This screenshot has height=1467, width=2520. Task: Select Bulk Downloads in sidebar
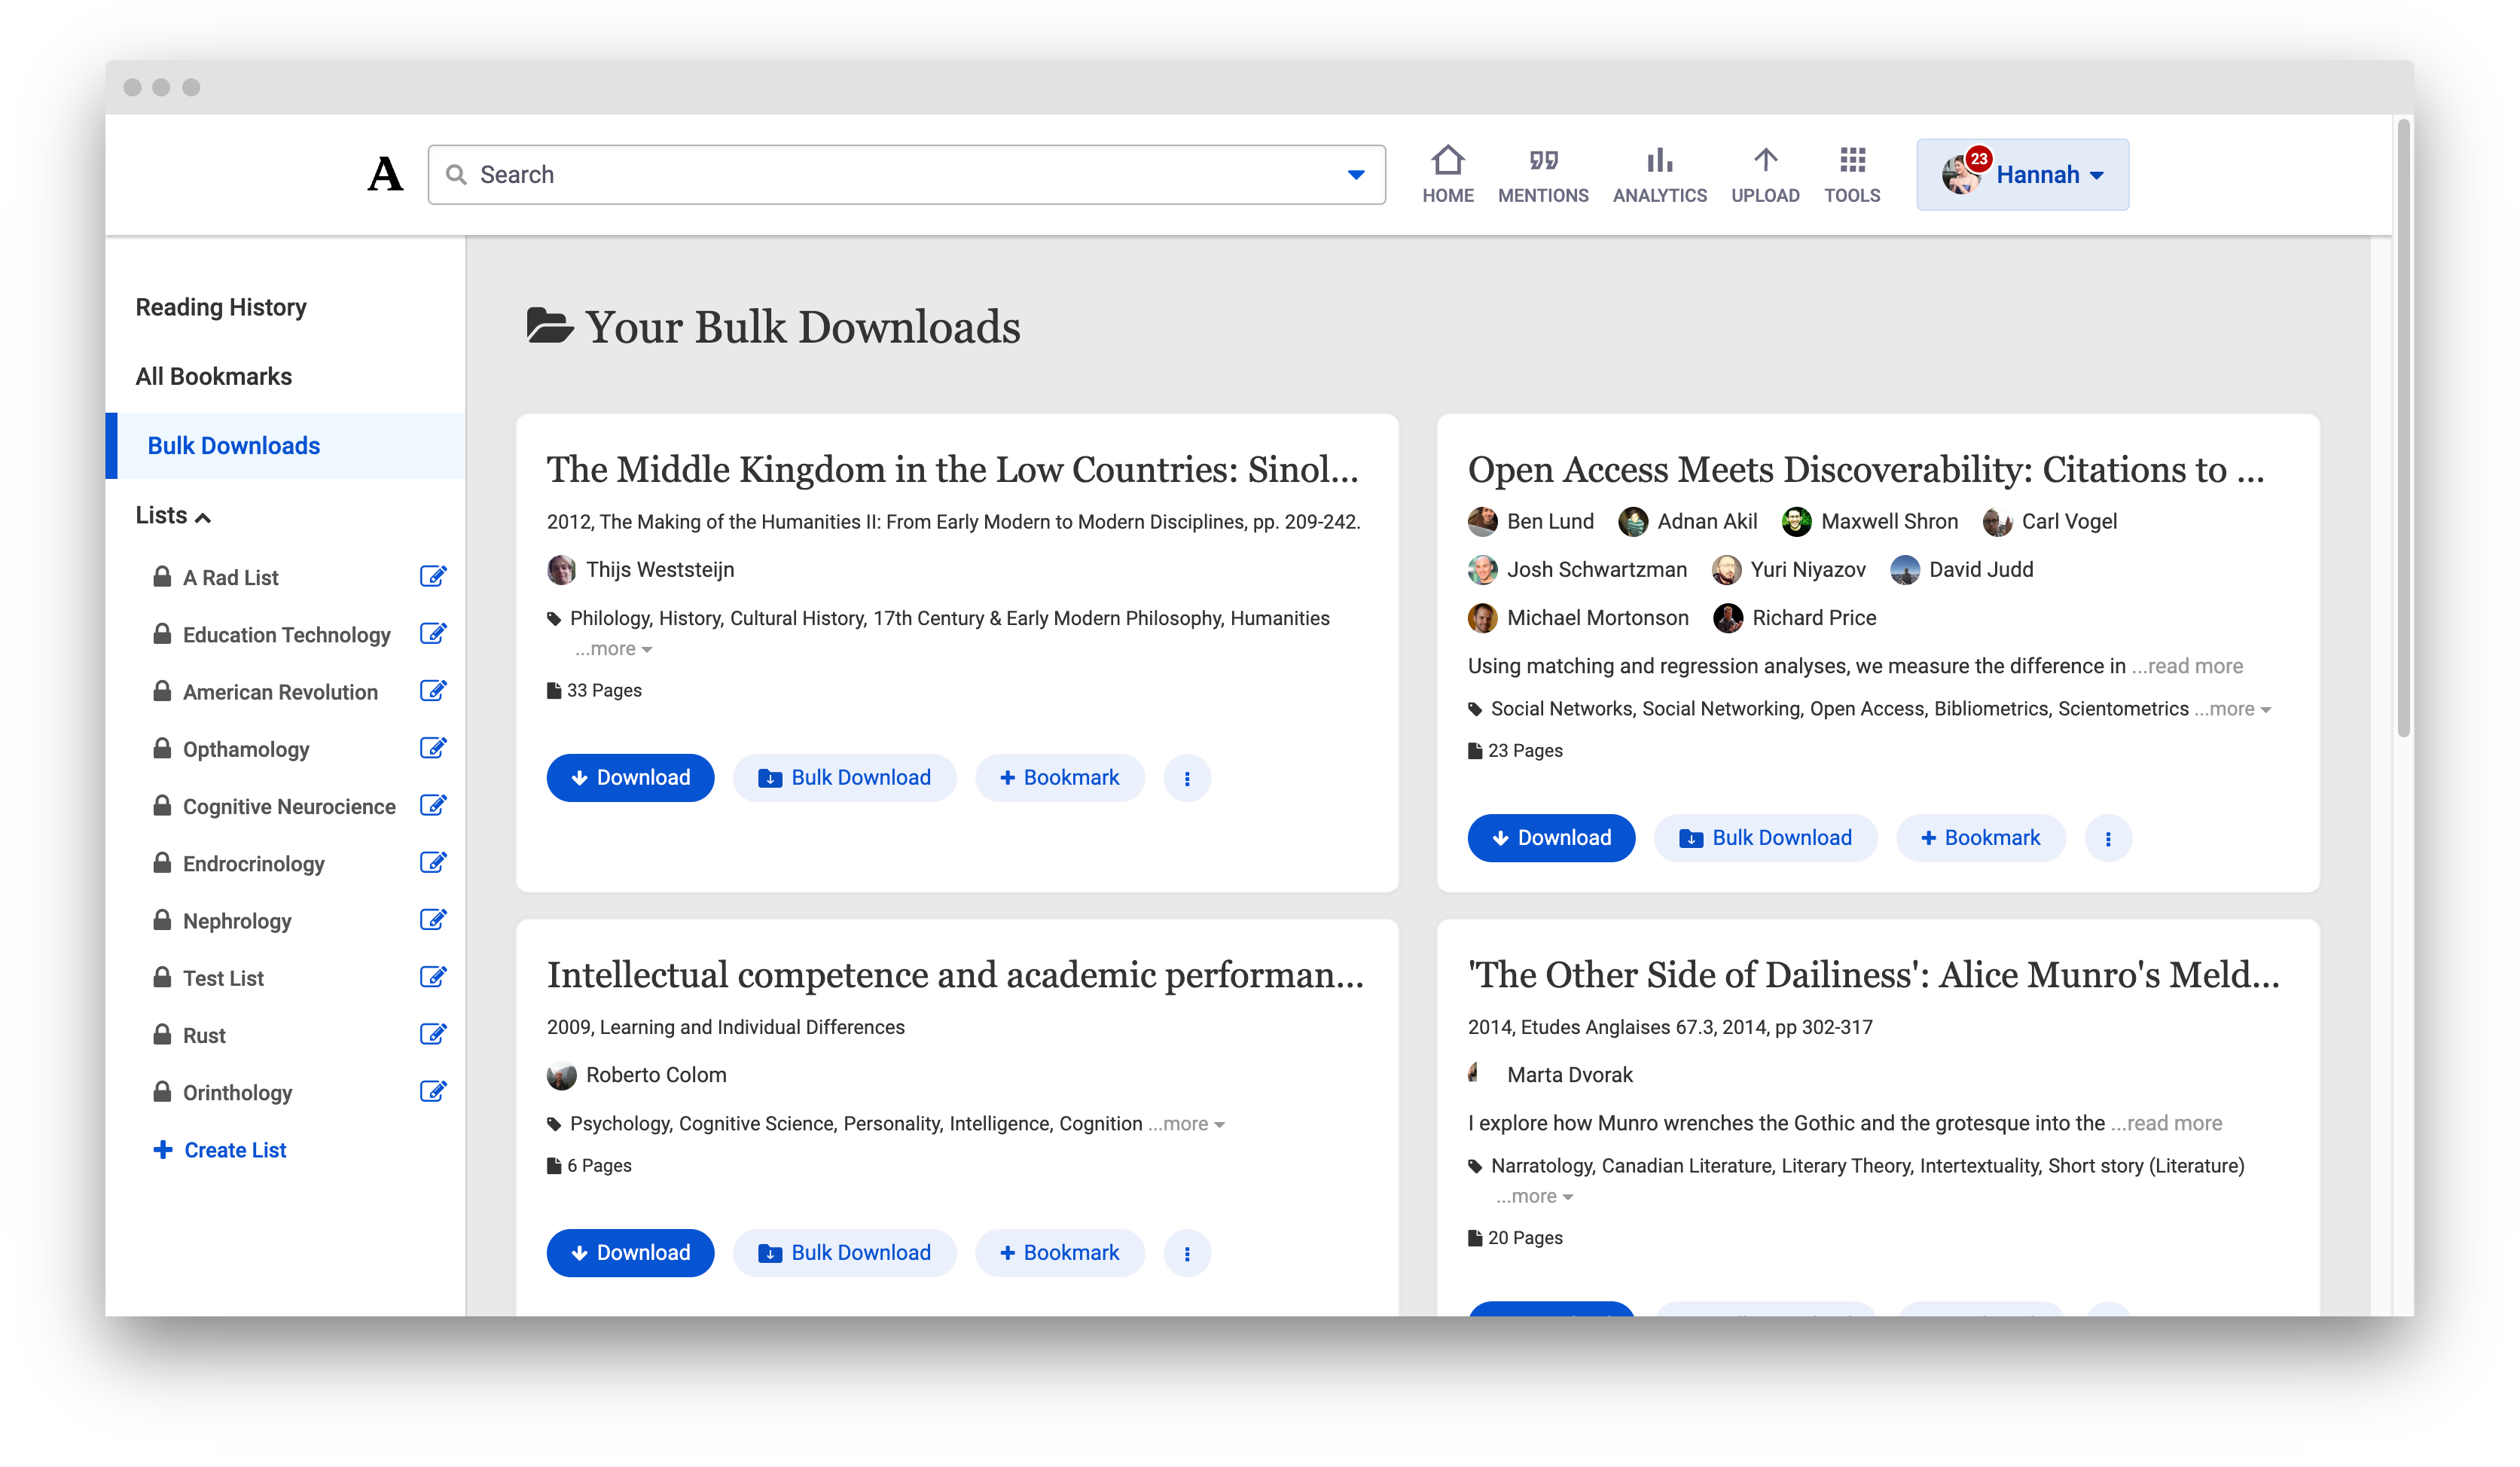(285, 446)
